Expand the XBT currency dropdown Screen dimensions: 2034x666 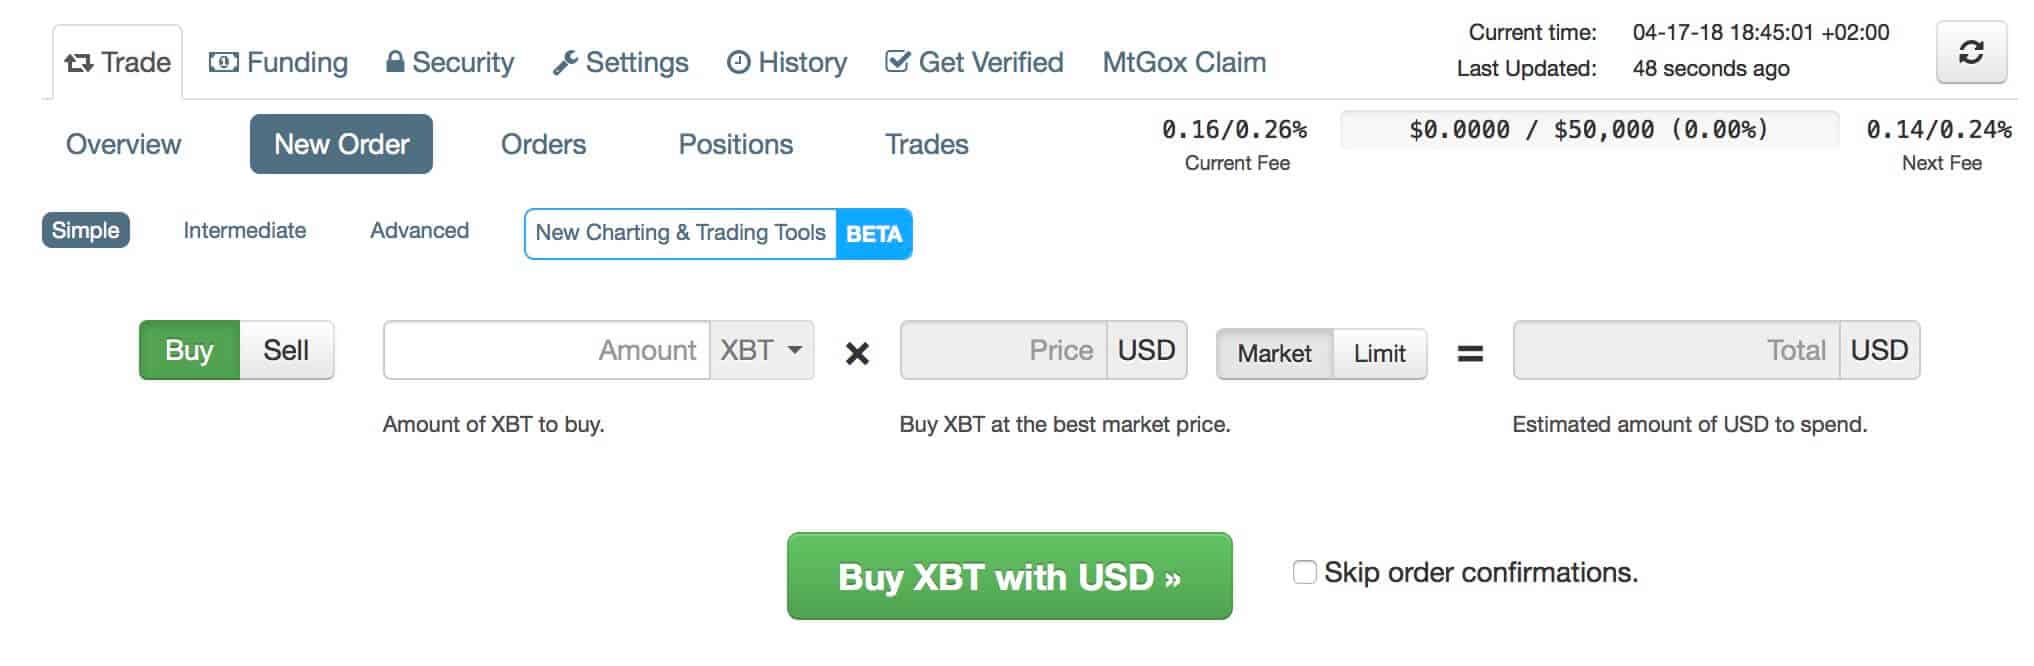[x=762, y=350]
